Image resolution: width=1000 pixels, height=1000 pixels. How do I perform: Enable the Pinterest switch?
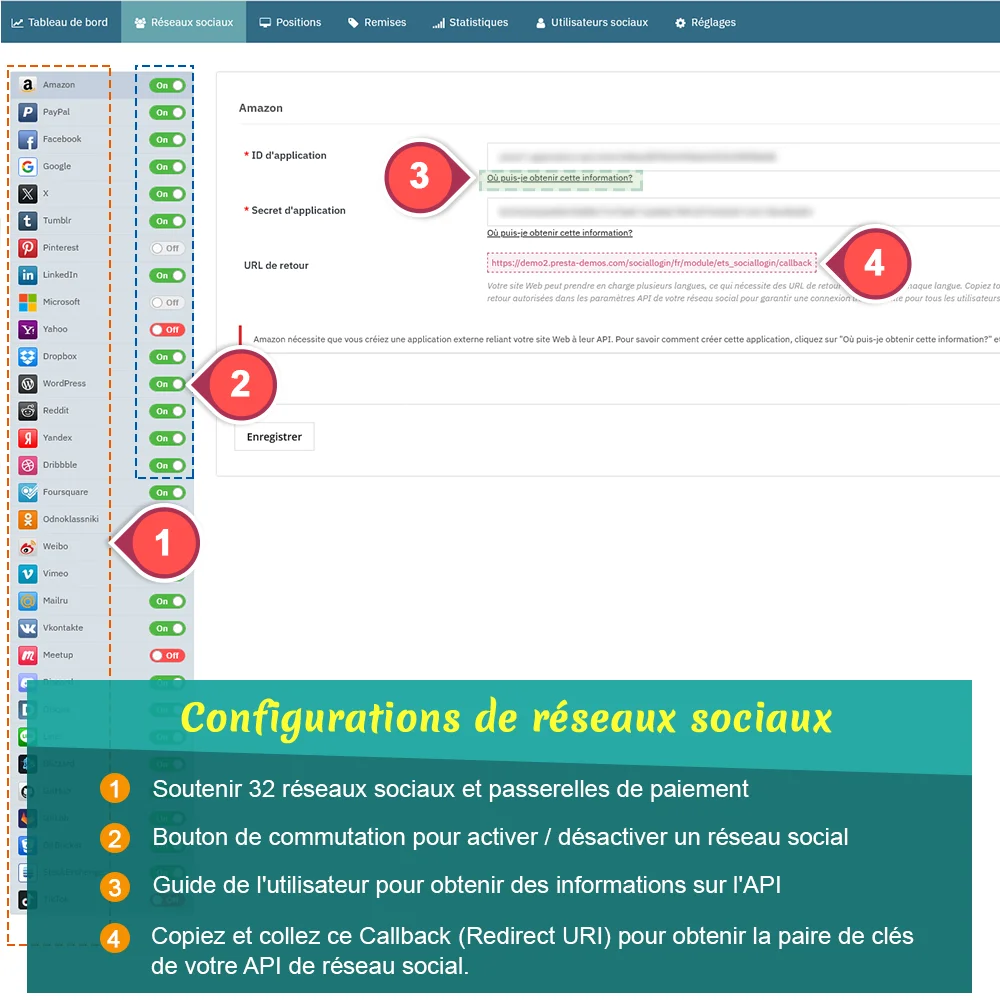coord(167,248)
